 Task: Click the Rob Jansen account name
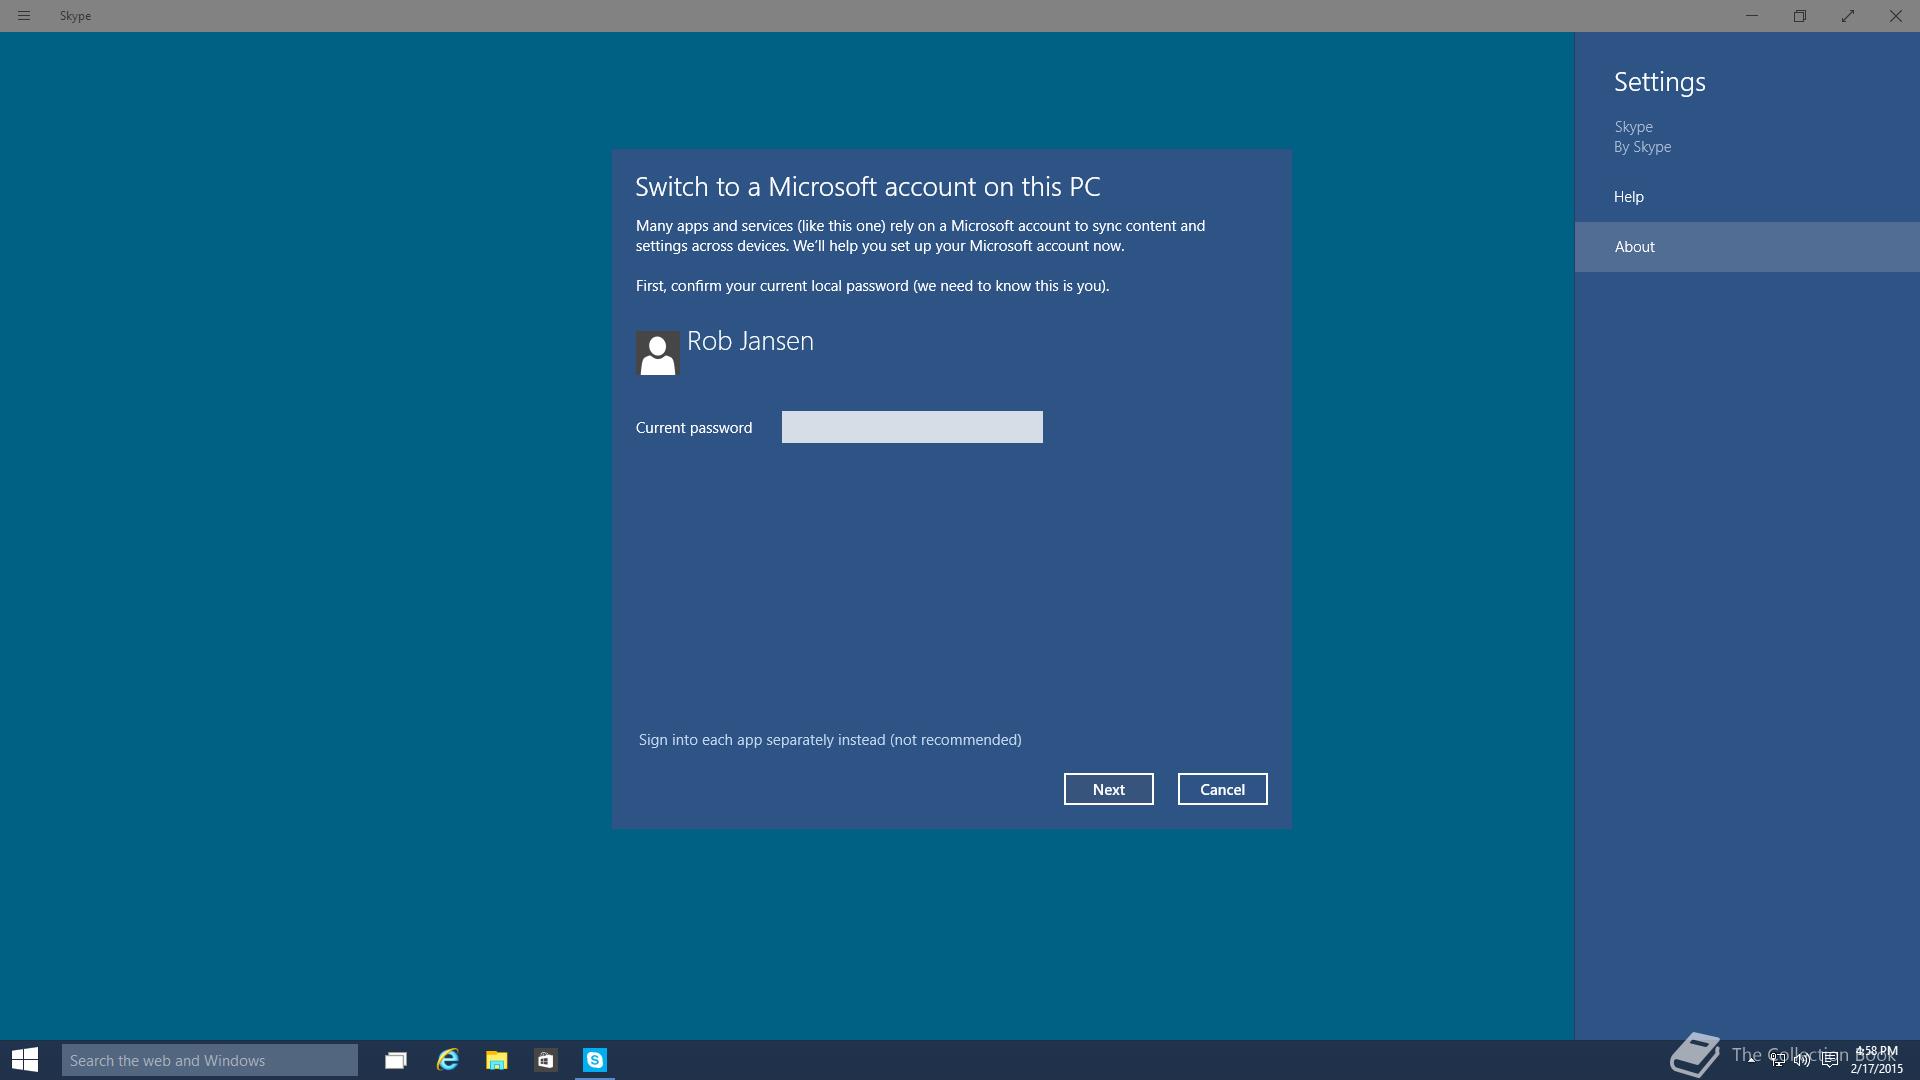(750, 341)
